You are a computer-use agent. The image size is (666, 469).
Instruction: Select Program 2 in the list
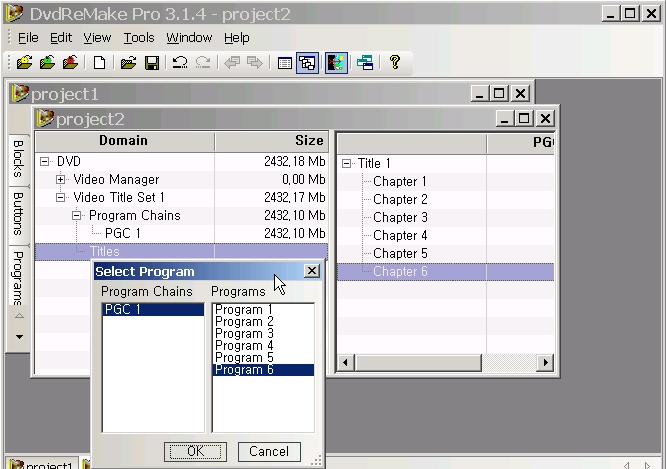[x=263, y=322]
